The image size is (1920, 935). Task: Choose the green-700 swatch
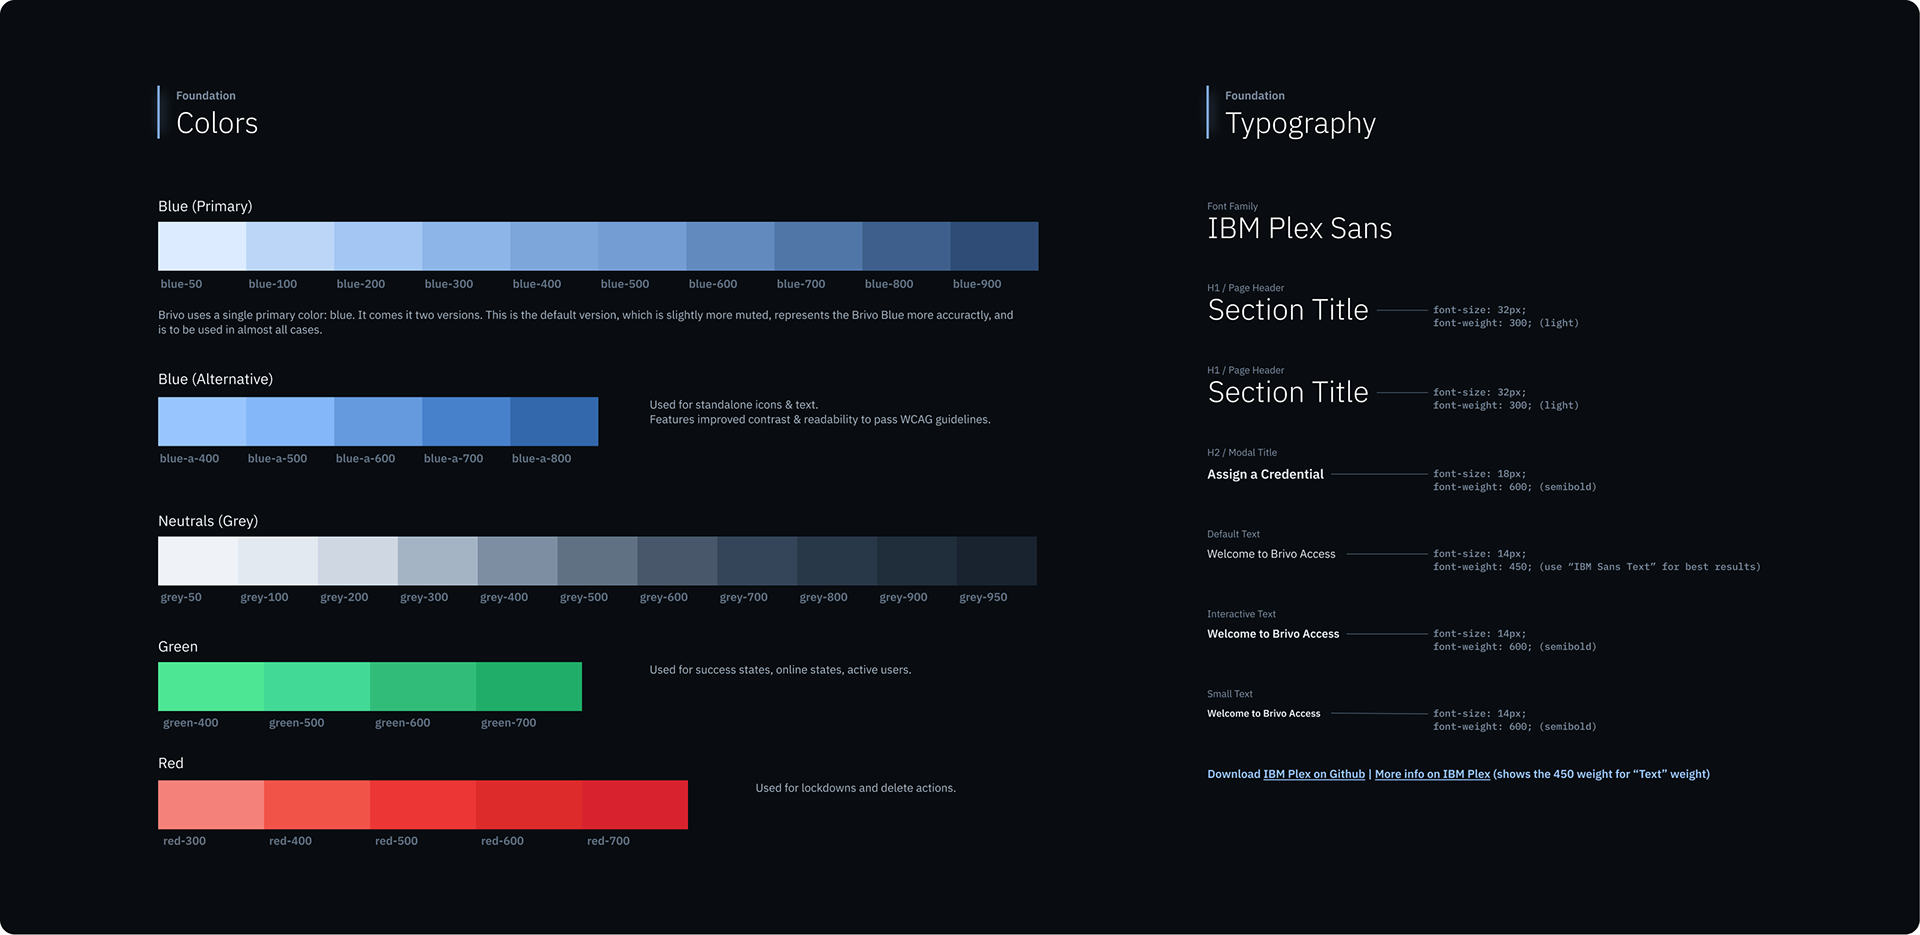point(529,686)
